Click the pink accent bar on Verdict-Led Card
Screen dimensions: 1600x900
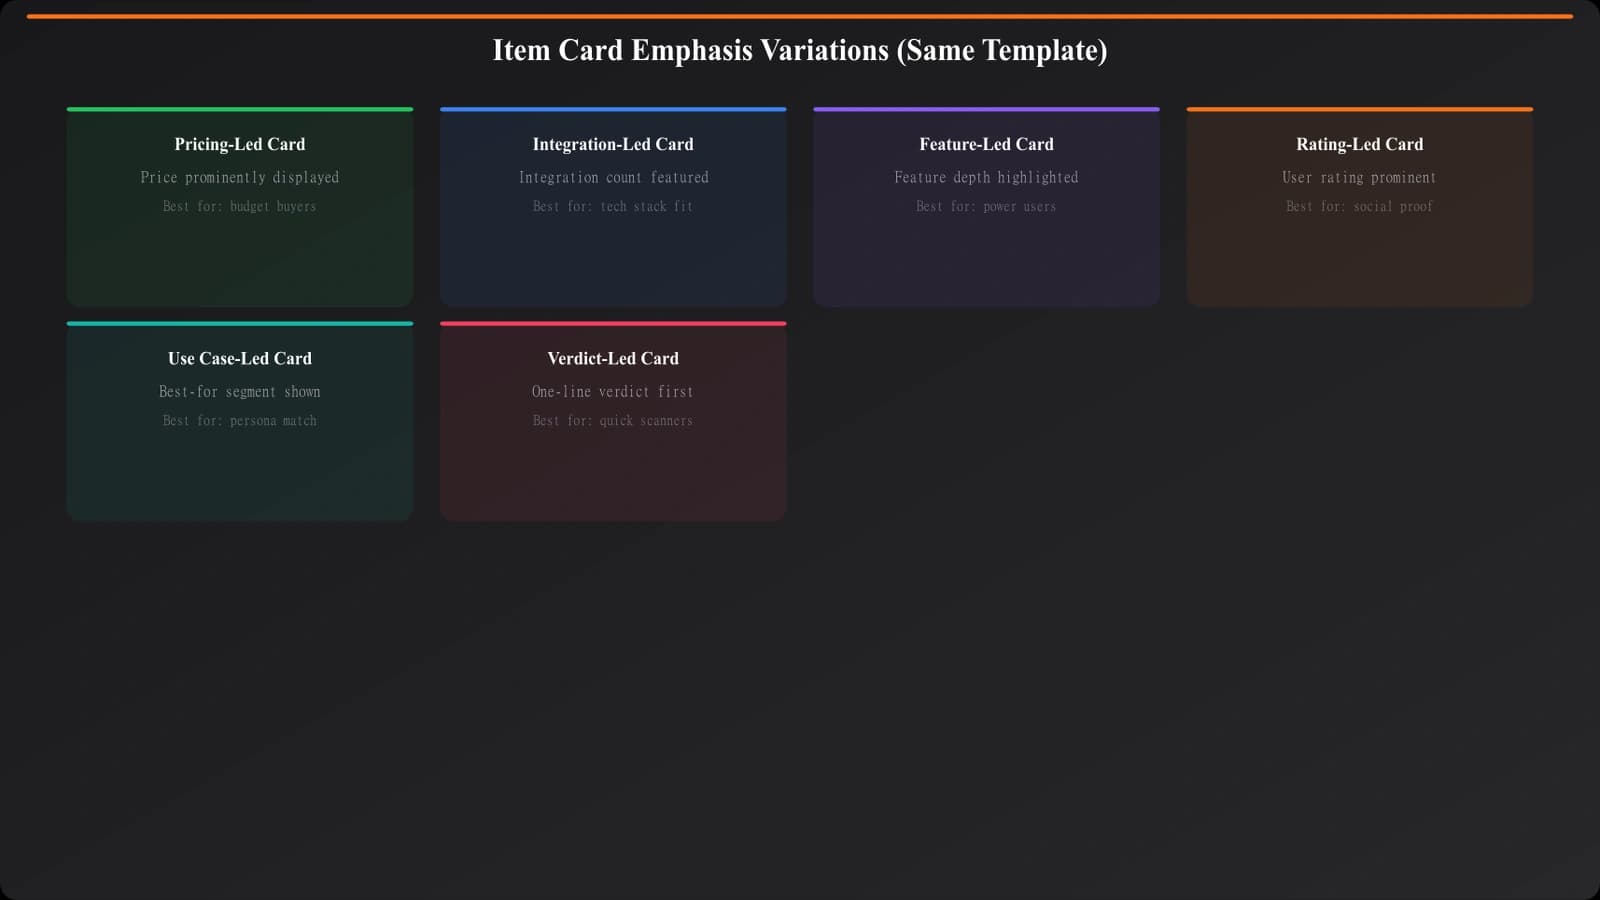[x=613, y=323]
